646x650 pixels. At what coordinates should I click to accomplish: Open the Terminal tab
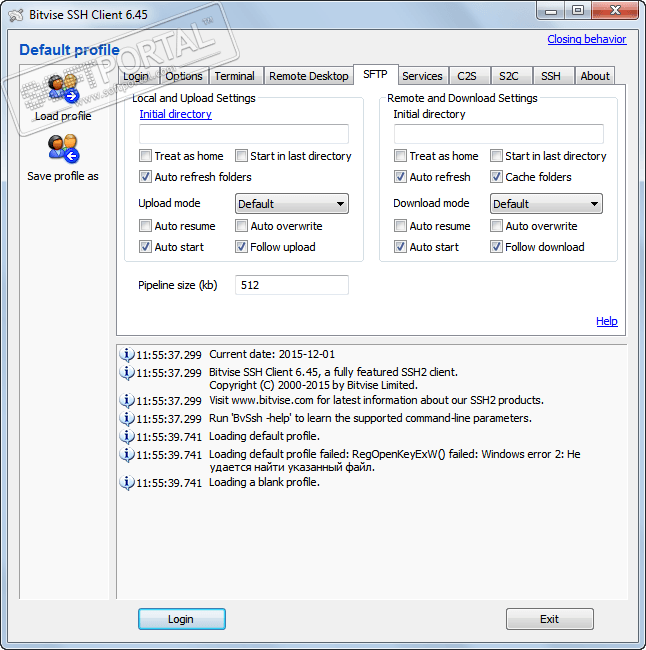[x=235, y=76]
